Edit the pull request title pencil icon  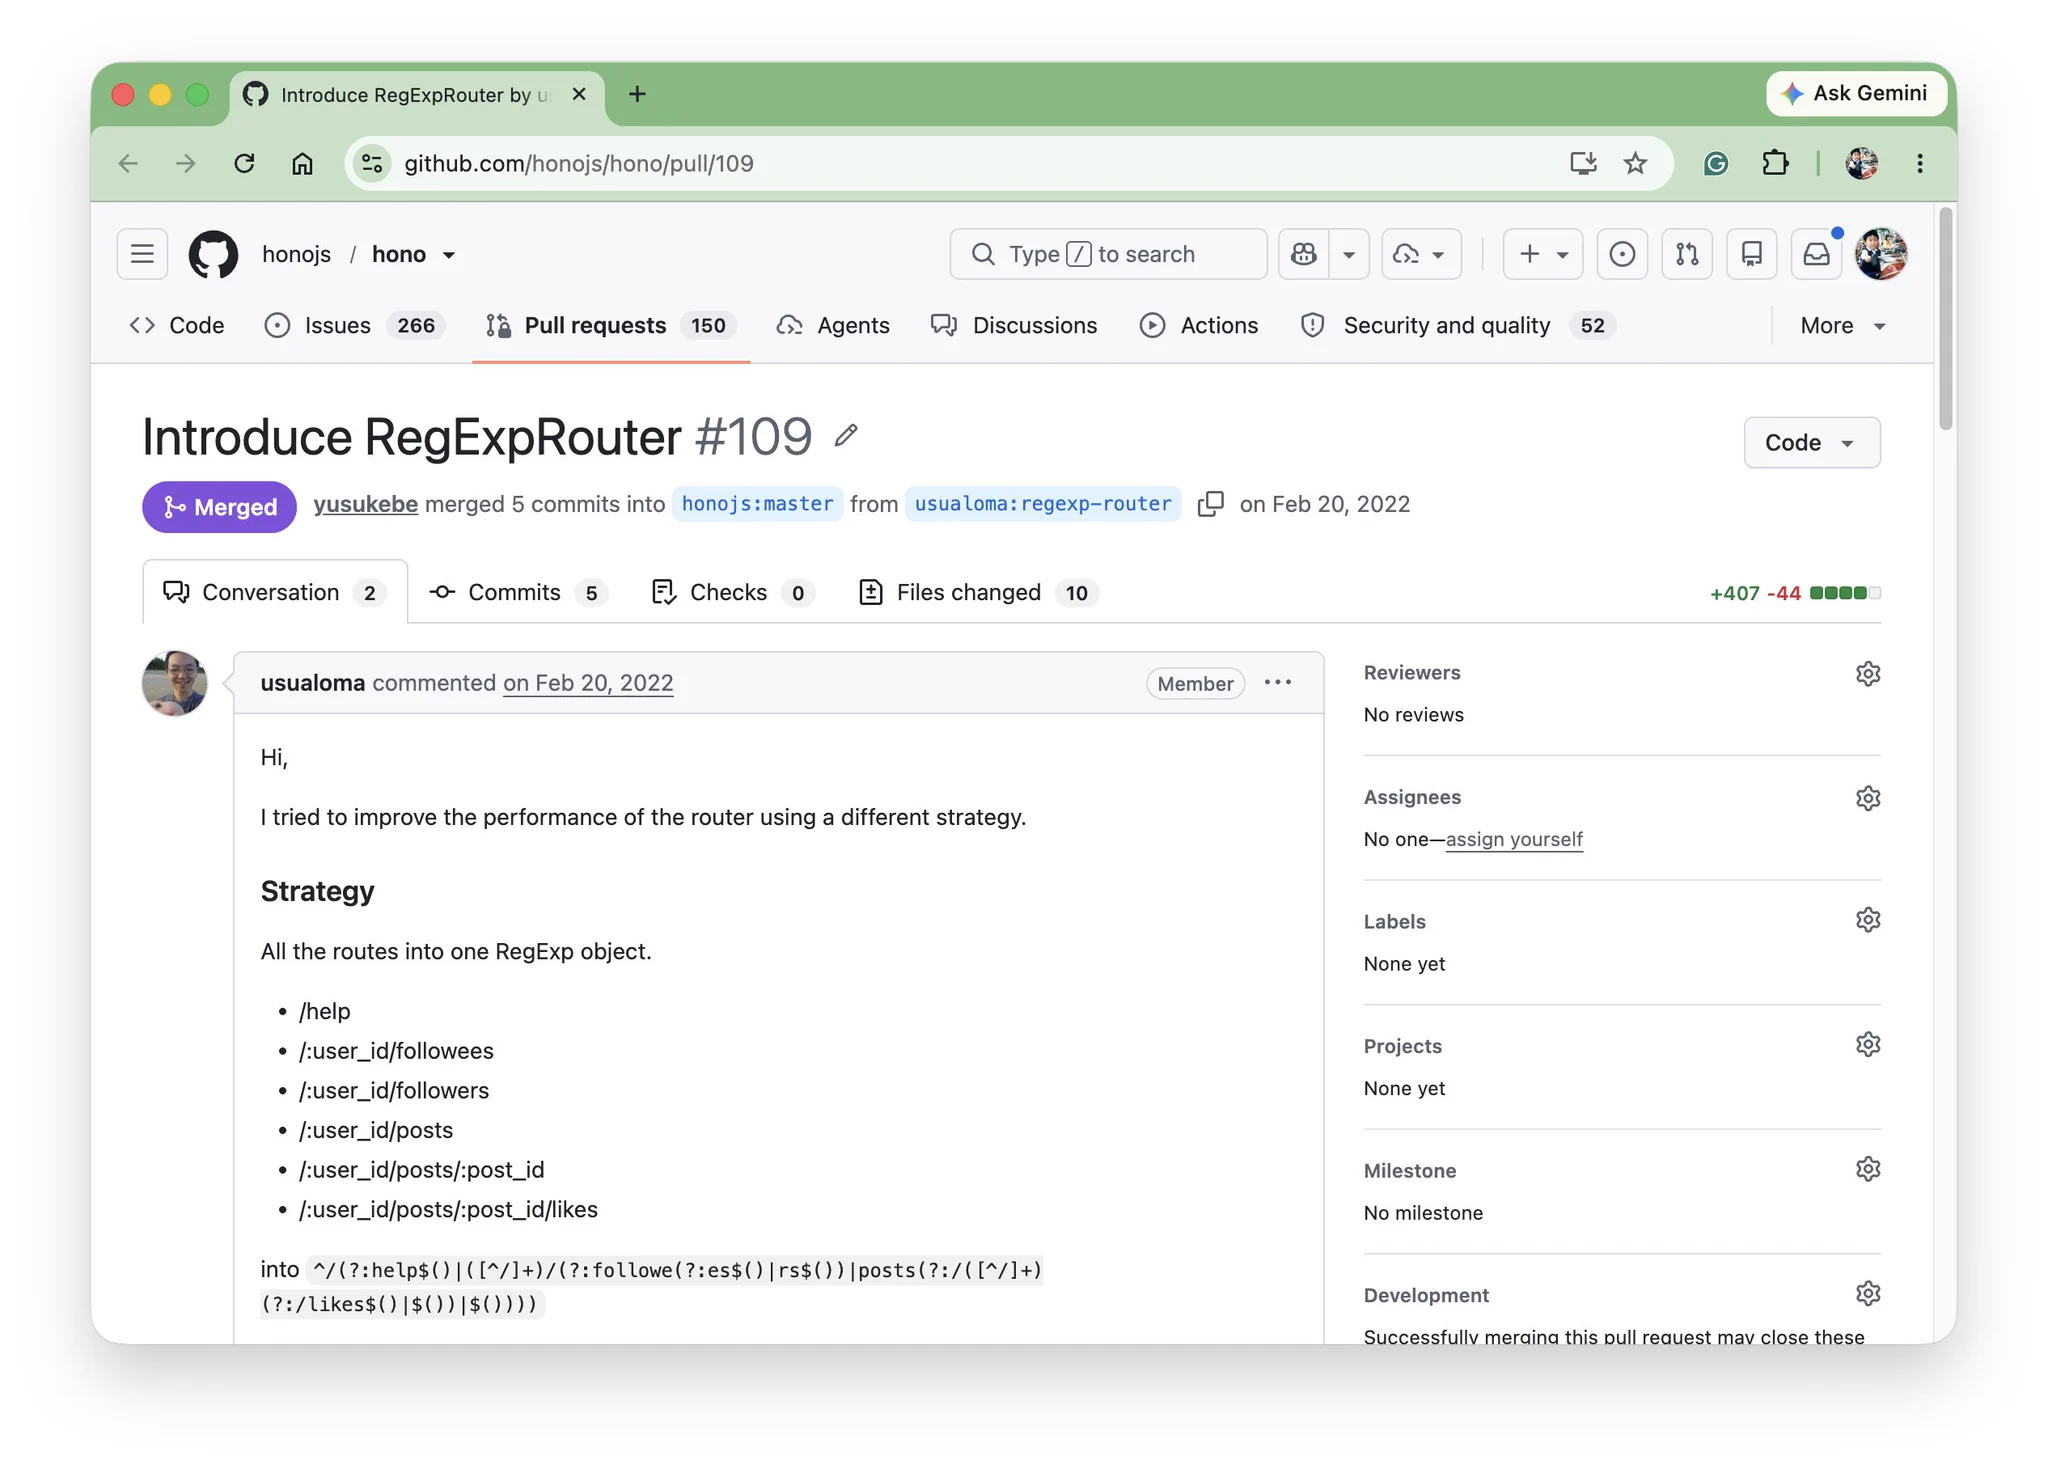[x=846, y=435]
